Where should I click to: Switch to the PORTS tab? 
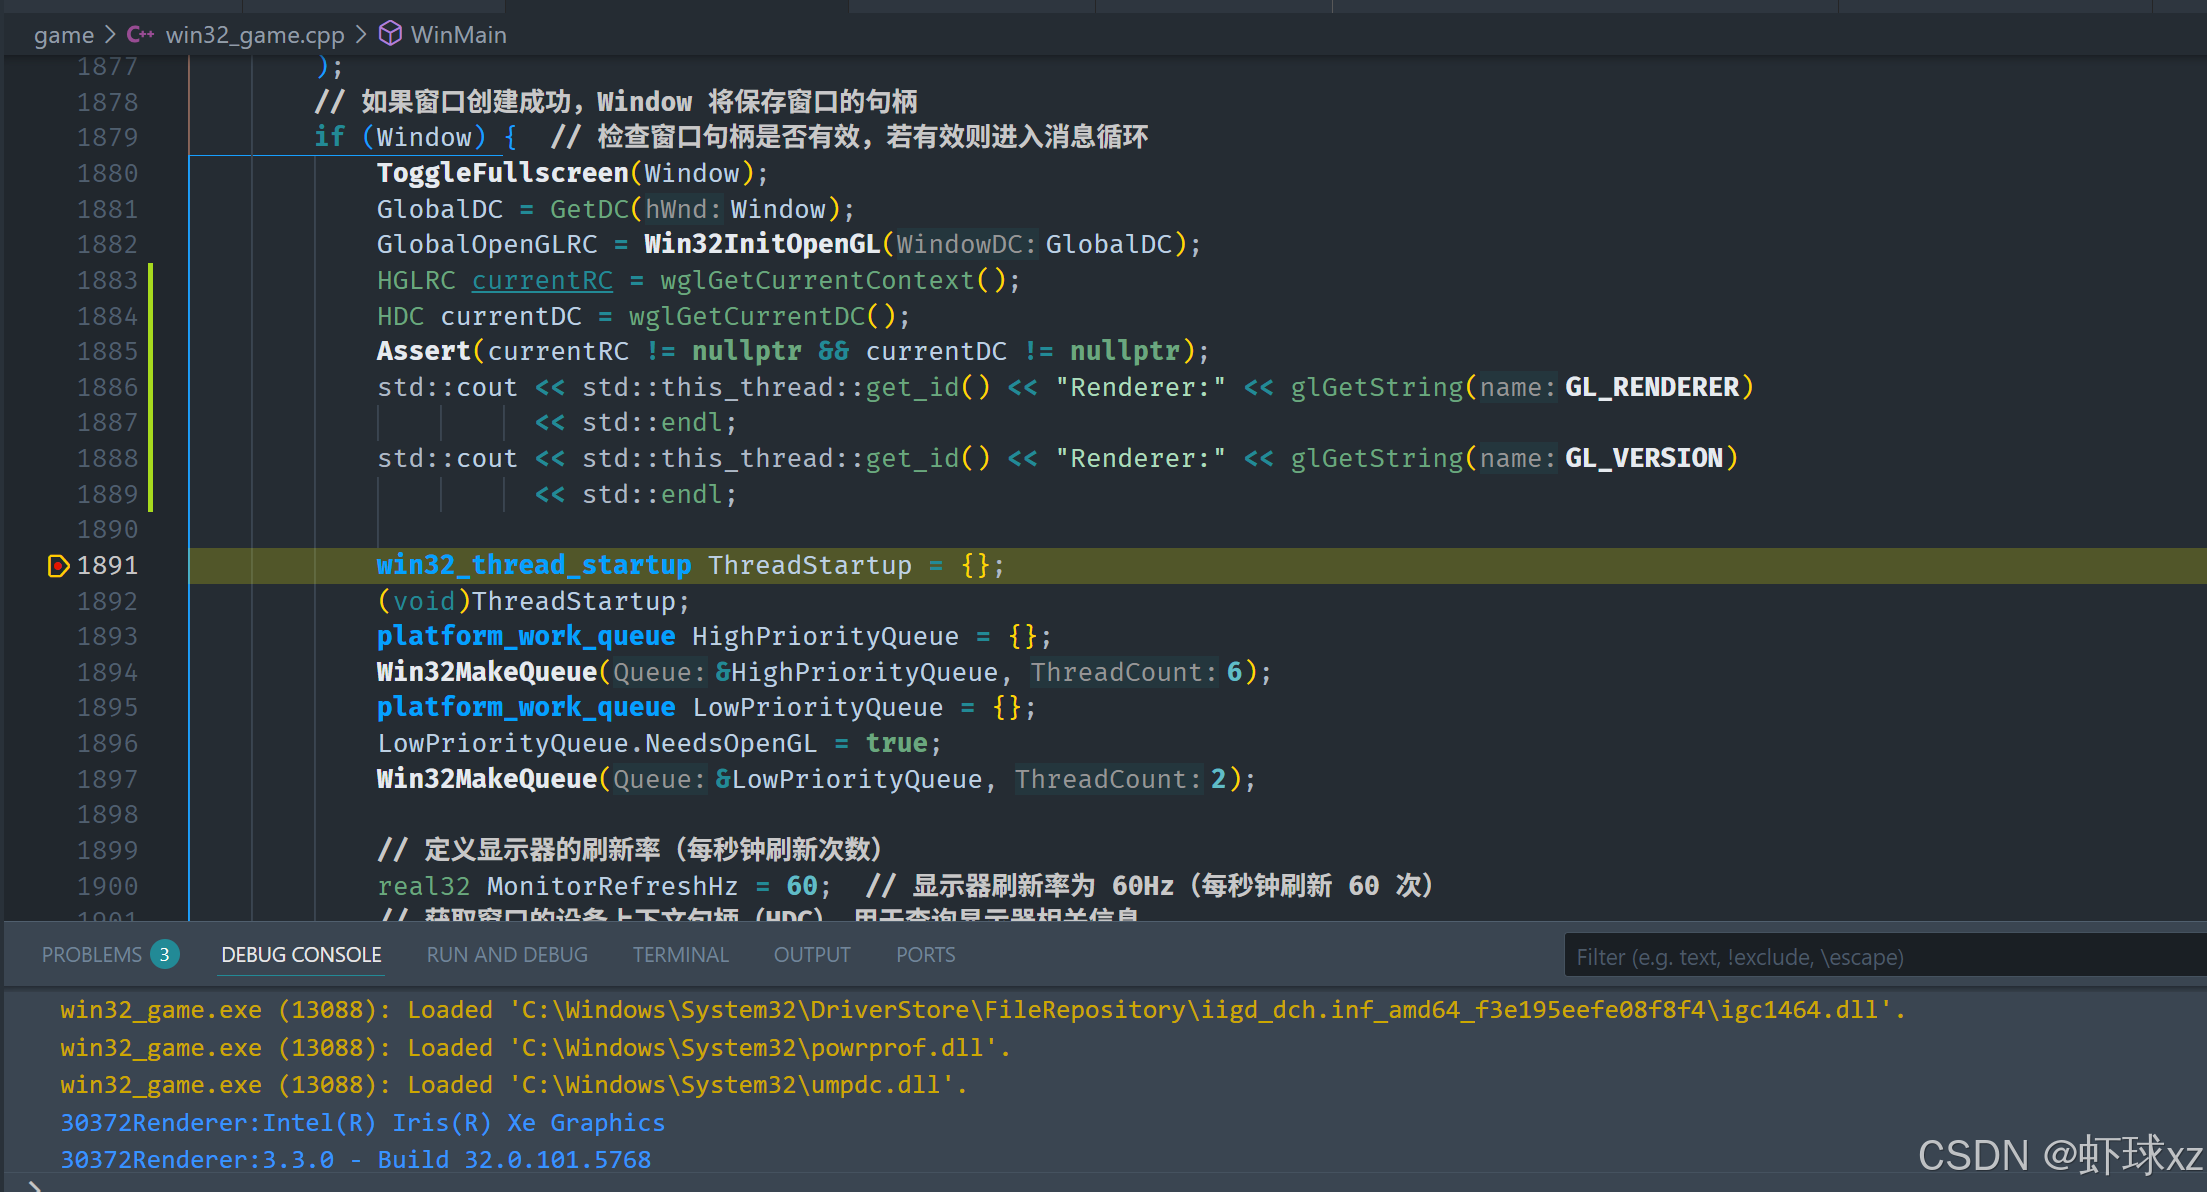(x=925, y=955)
